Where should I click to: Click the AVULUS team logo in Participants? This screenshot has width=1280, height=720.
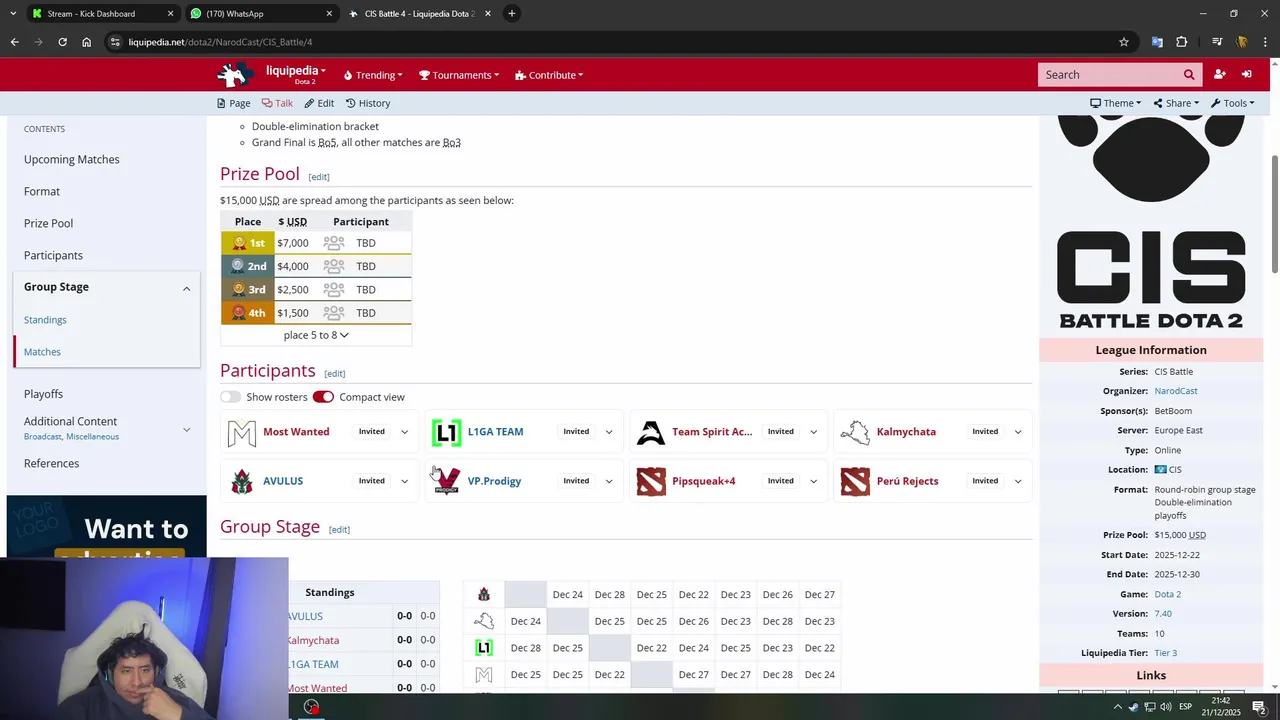(241, 481)
